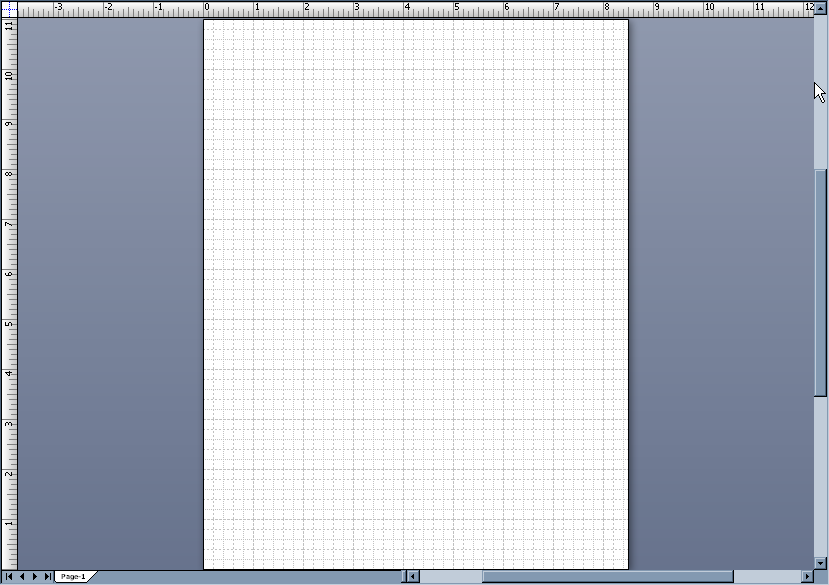This screenshot has height=585, width=829.
Task: Click the previous page tab arrow
Action: pyautogui.click(x=22, y=577)
